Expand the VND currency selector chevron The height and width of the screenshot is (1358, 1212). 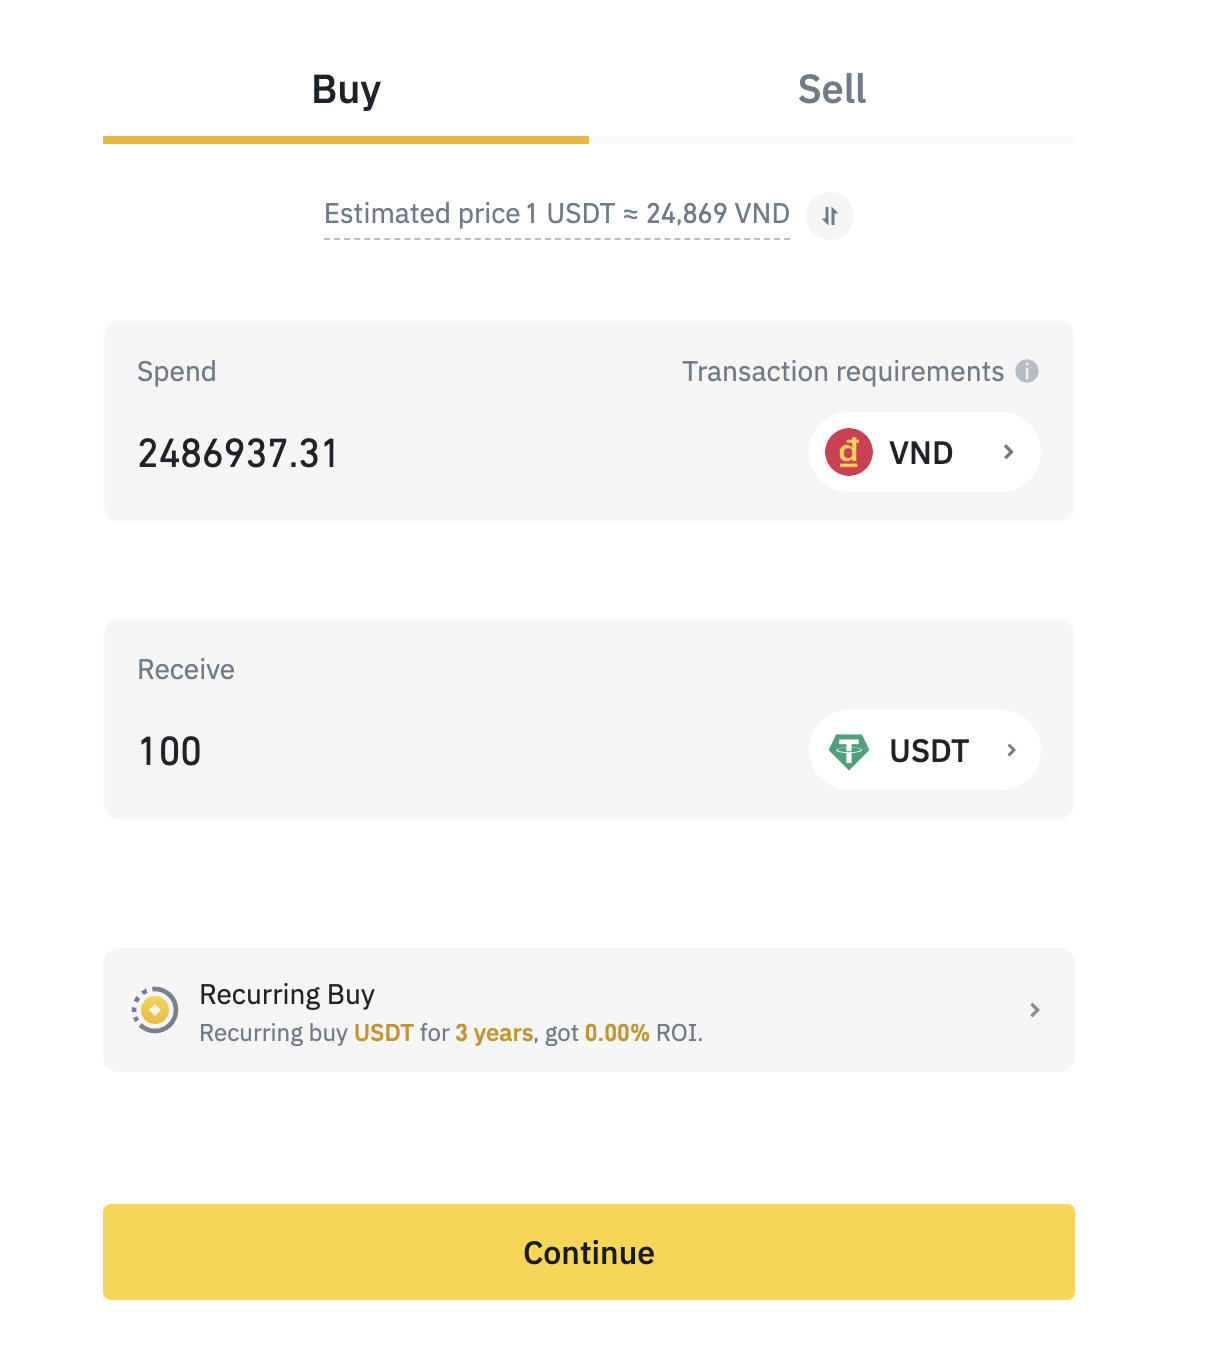point(1009,452)
